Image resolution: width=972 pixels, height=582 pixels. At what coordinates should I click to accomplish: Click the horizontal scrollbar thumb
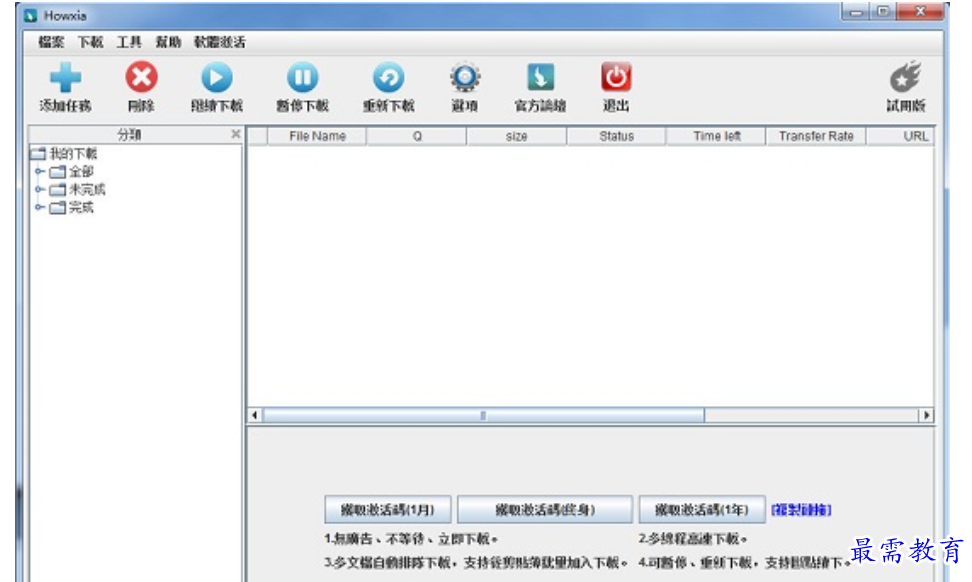(484, 415)
